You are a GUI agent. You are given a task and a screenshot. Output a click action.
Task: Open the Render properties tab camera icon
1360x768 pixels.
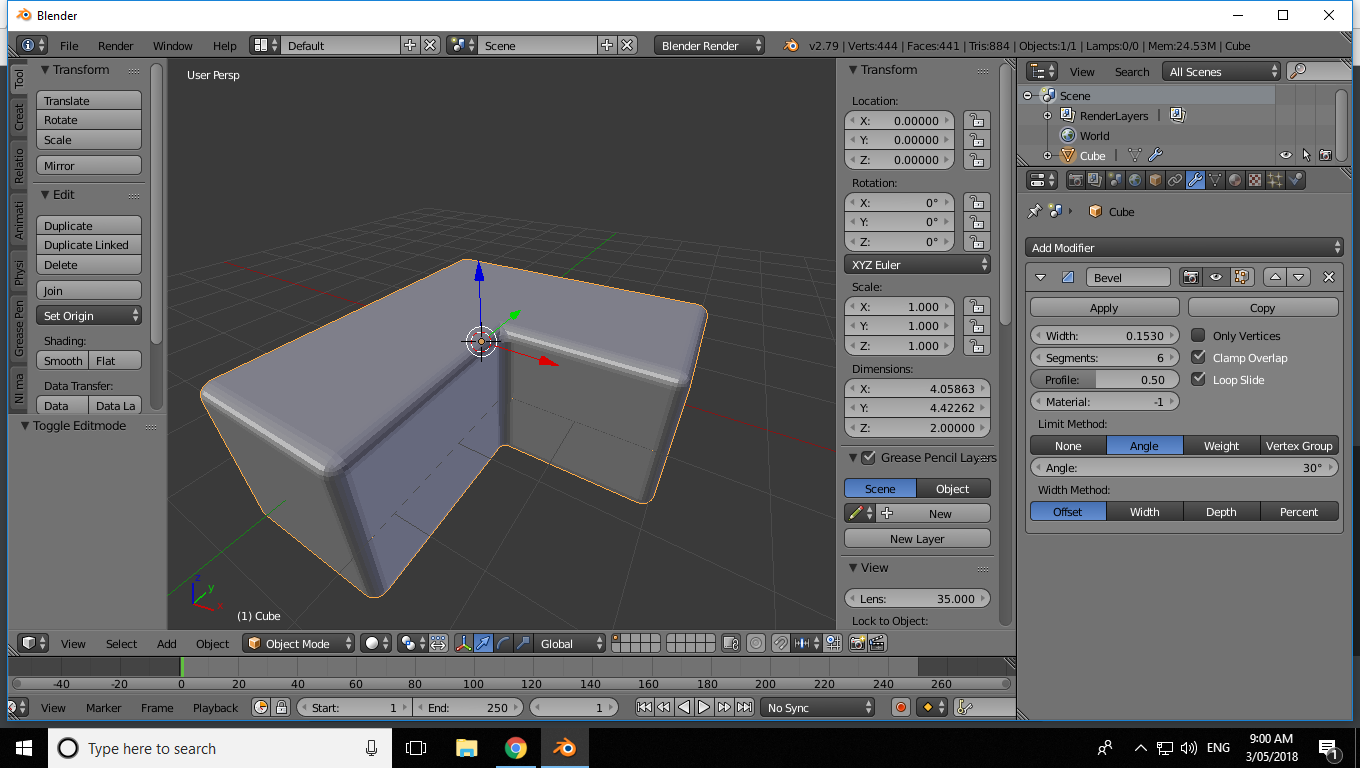click(1076, 180)
